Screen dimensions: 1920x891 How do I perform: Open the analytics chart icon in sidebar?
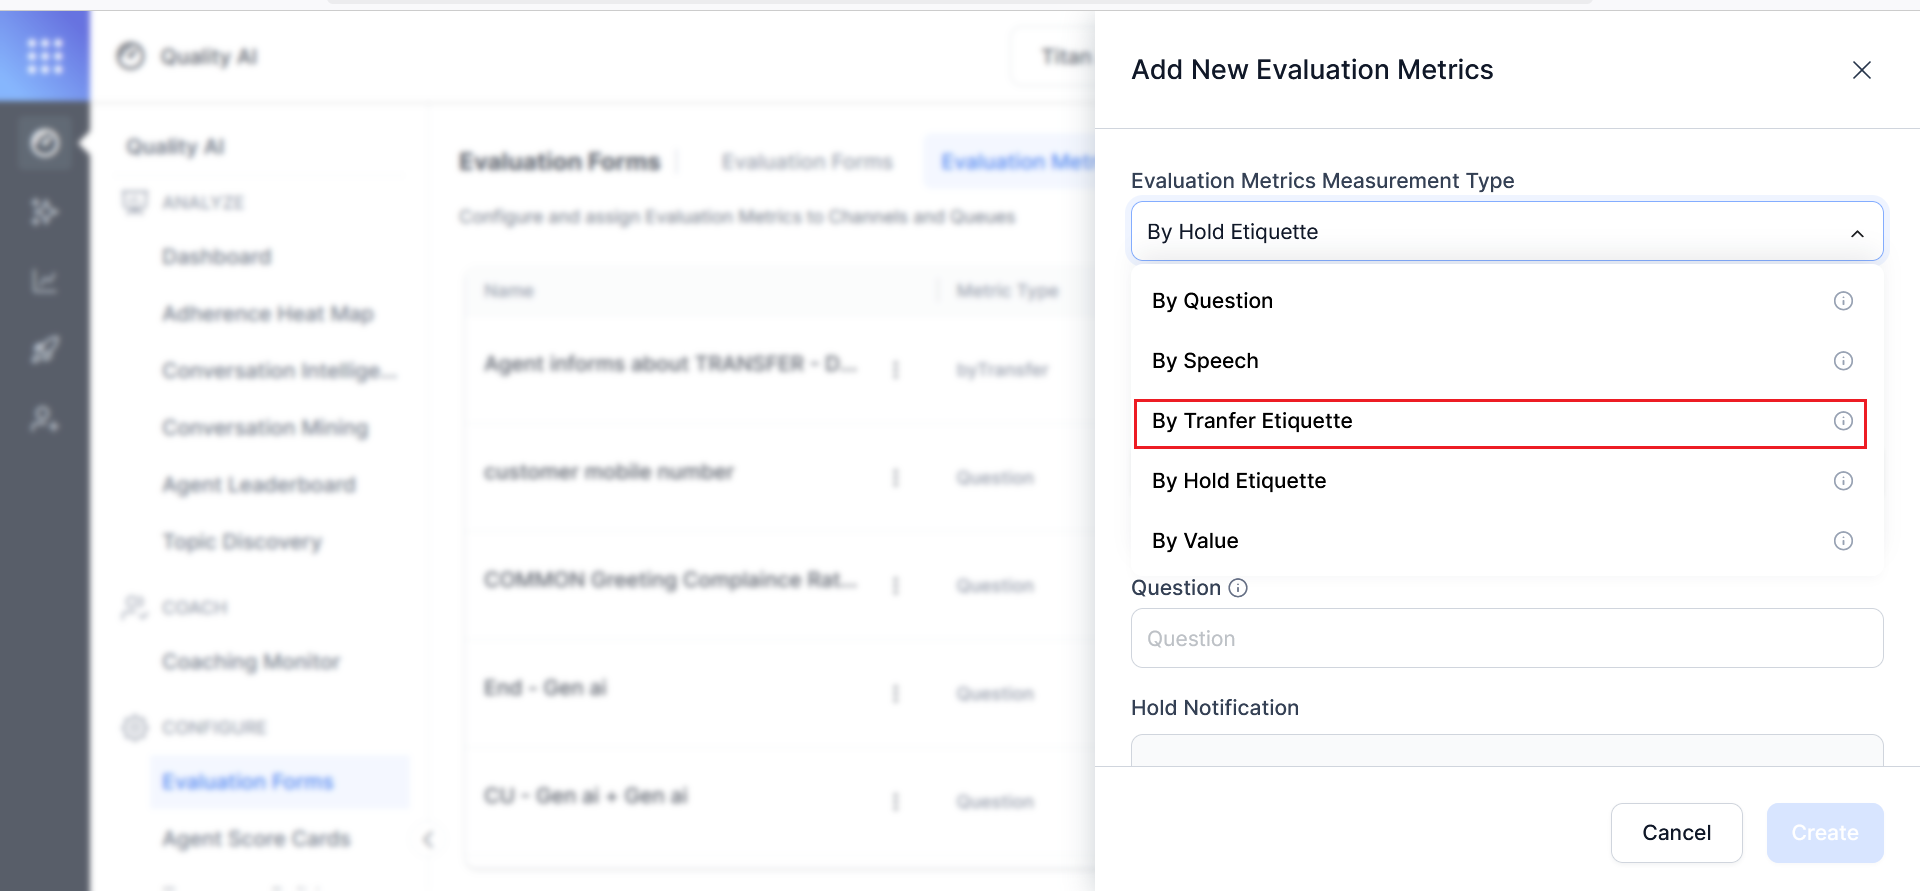(45, 282)
